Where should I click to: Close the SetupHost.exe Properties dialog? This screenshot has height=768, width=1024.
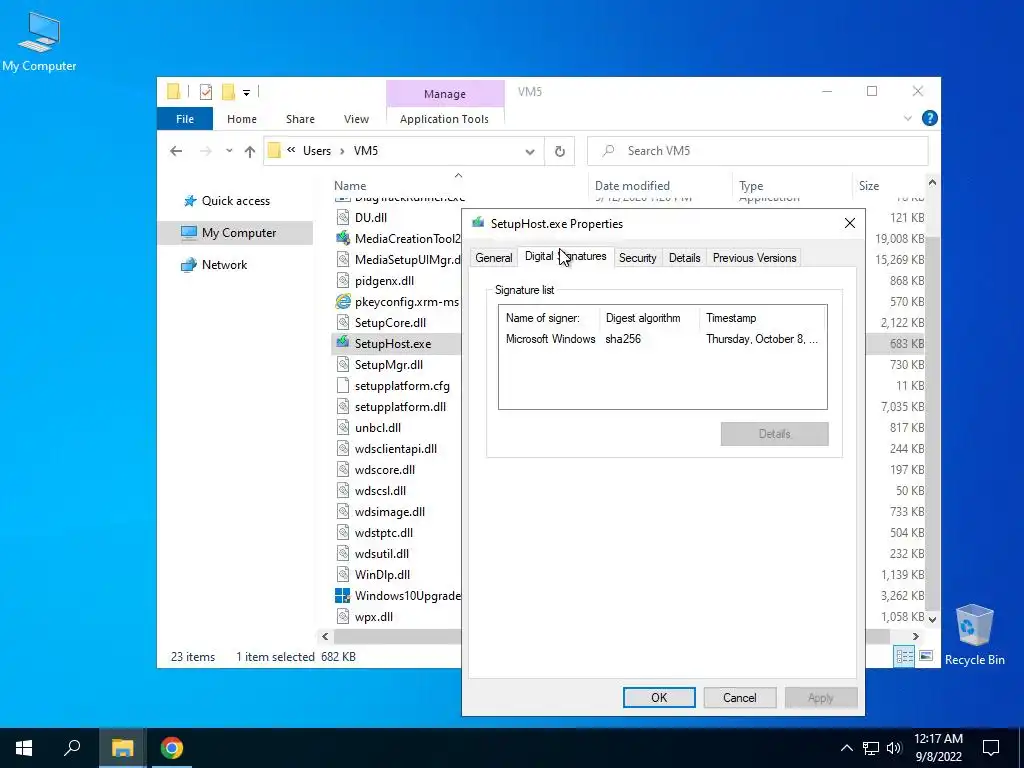click(x=850, y=223)
